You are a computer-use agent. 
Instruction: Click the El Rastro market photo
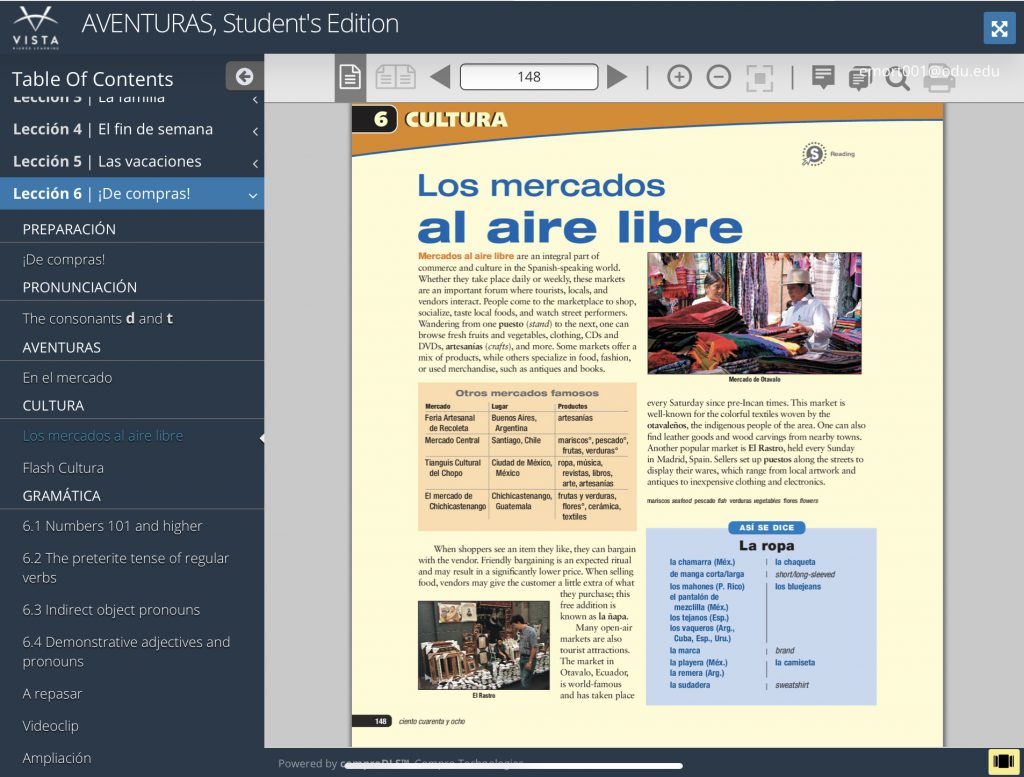pyautogui.click(x=483, y=645)
